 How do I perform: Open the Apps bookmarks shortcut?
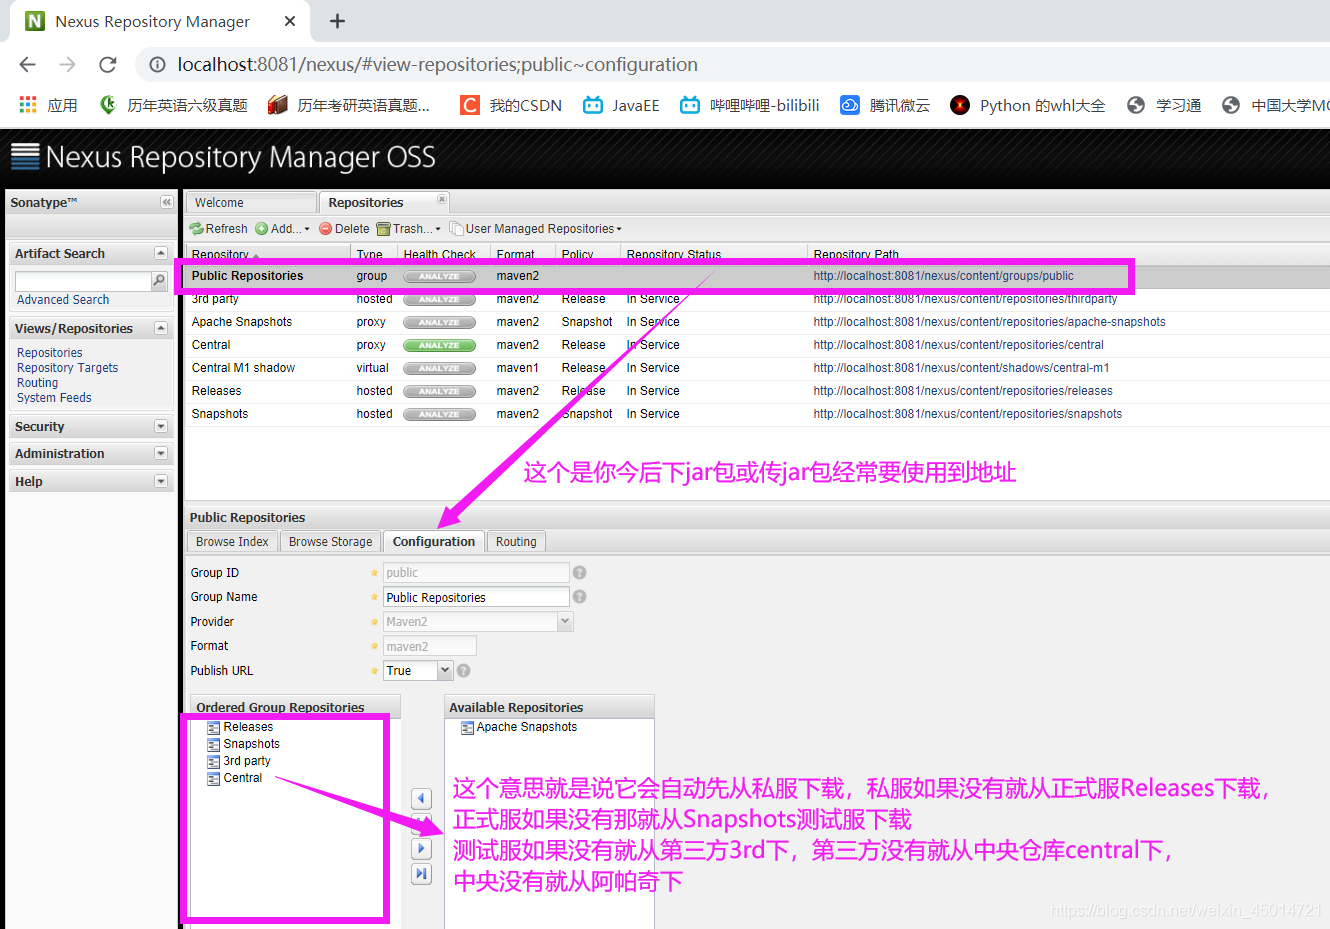click(48, 105)
